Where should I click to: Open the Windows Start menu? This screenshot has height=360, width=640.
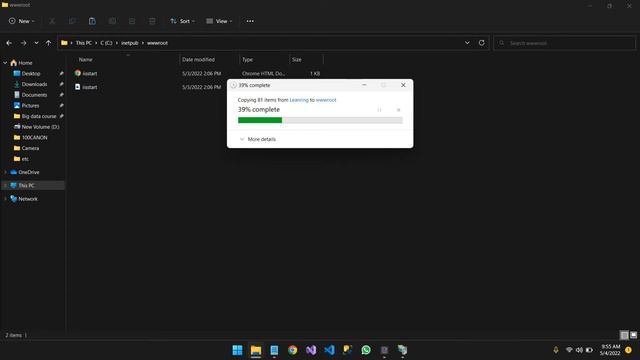tap(237, 350)
